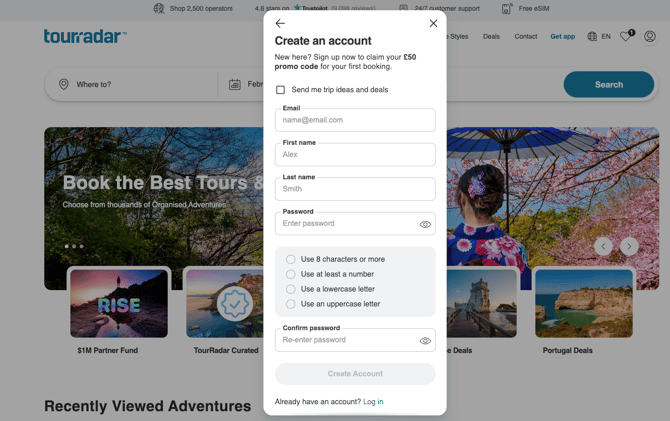Click the TourRadar logo

click(84, 37)
